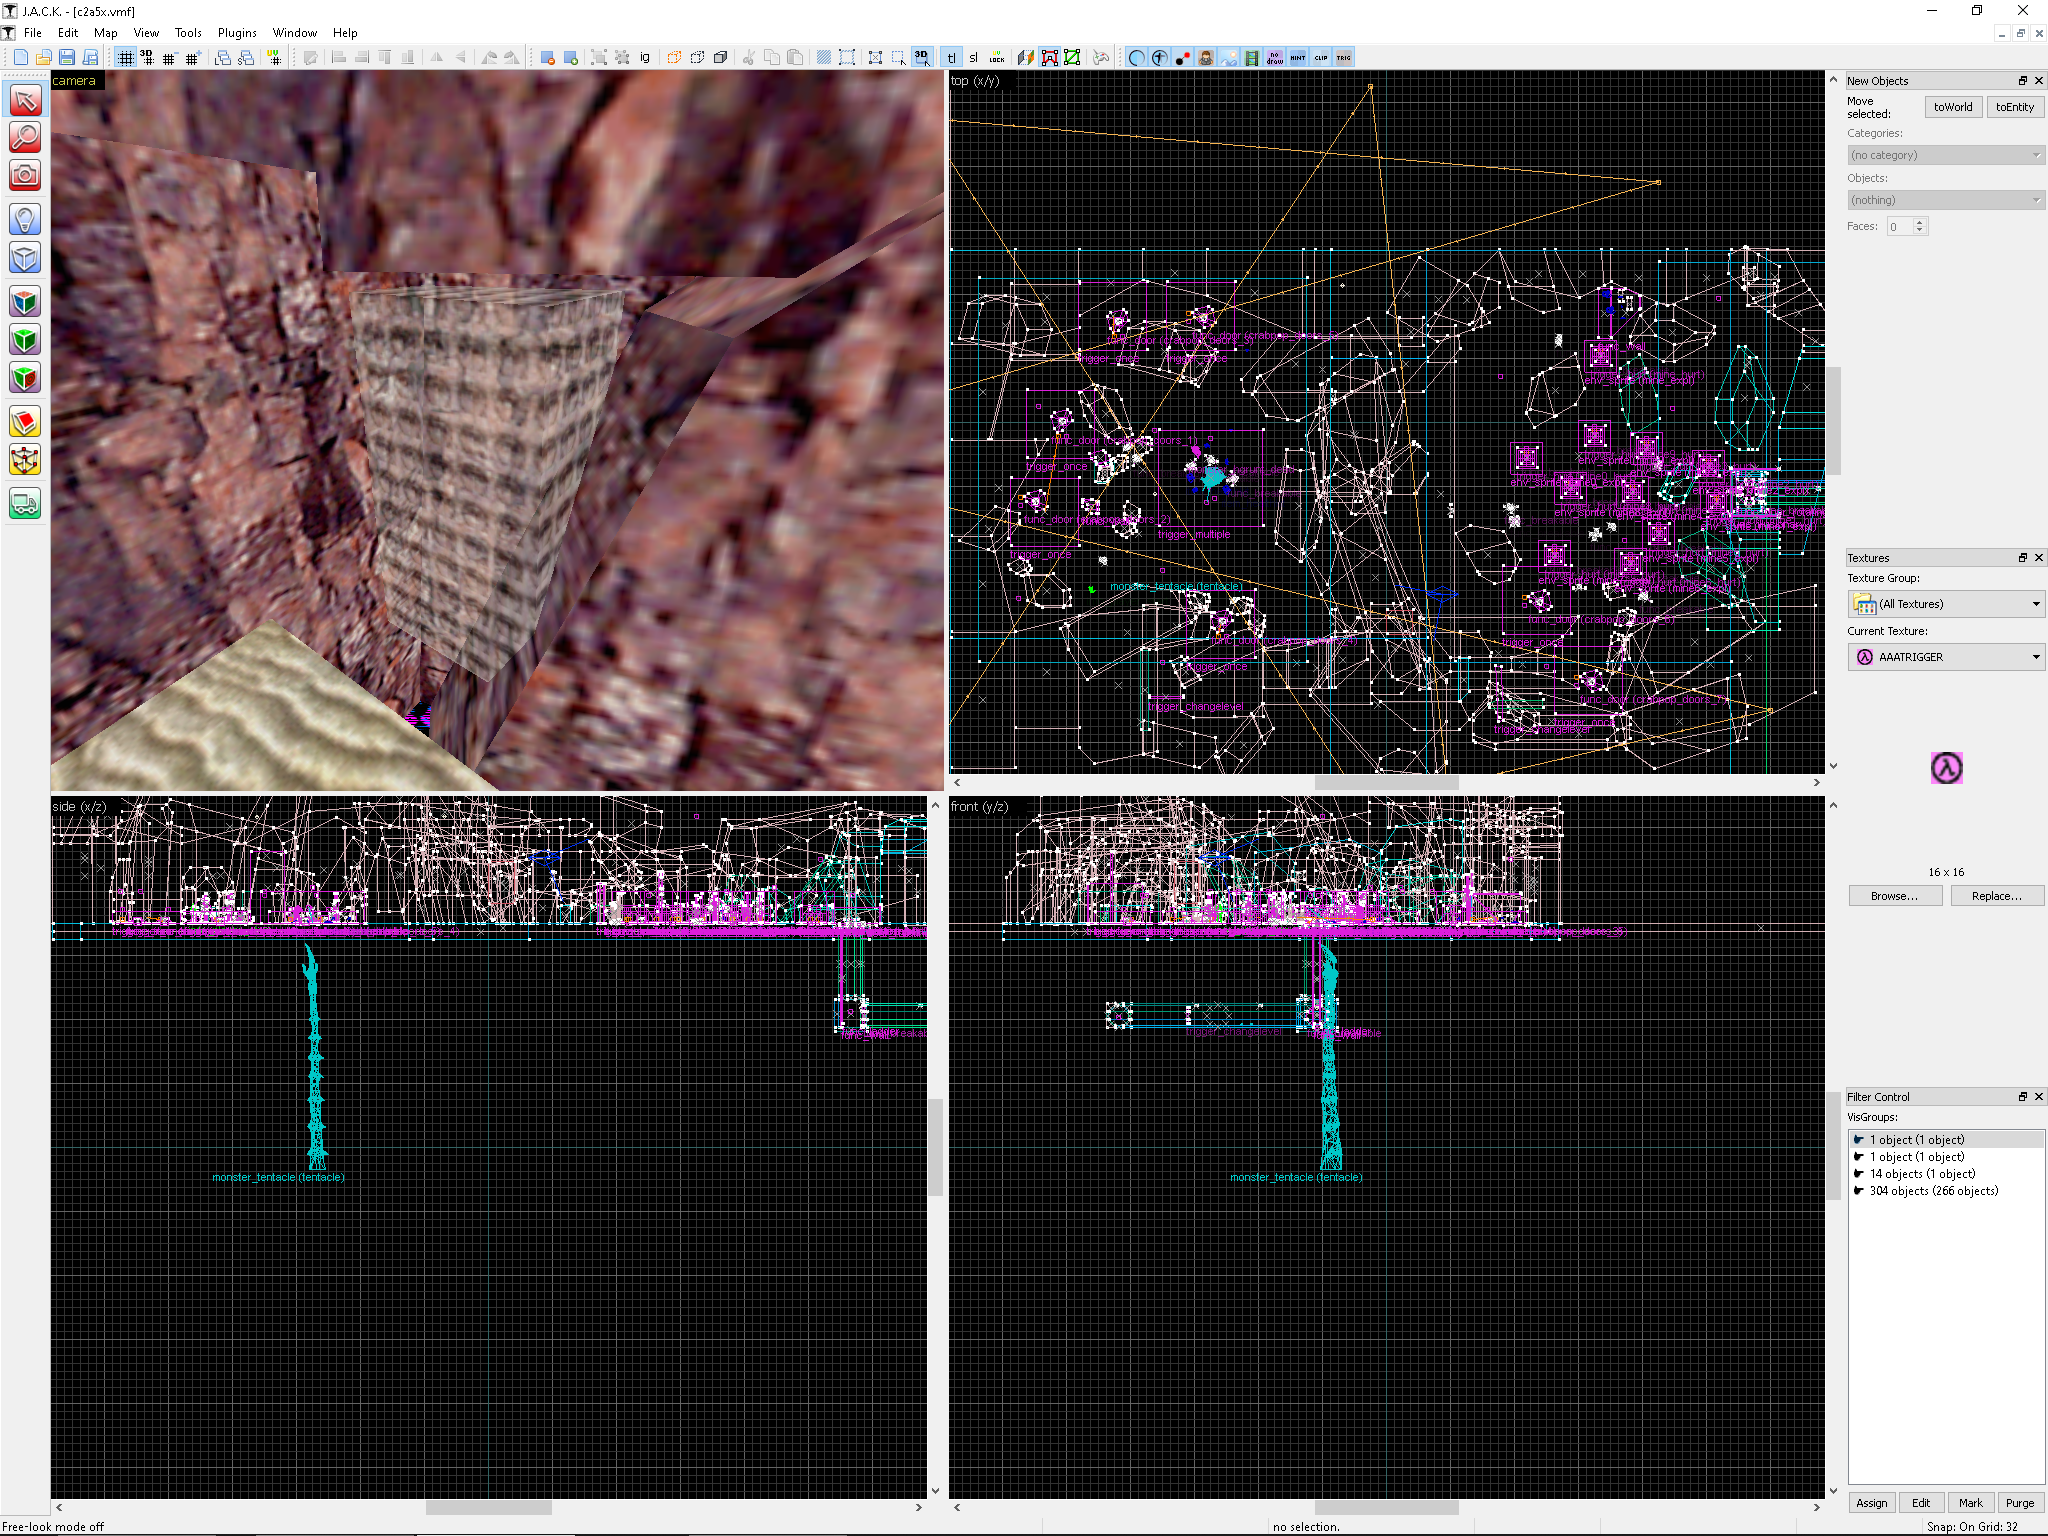The image size is (2048, 1536).
Task: Click the Purge visgroup button
Action: [2020, 1503]
